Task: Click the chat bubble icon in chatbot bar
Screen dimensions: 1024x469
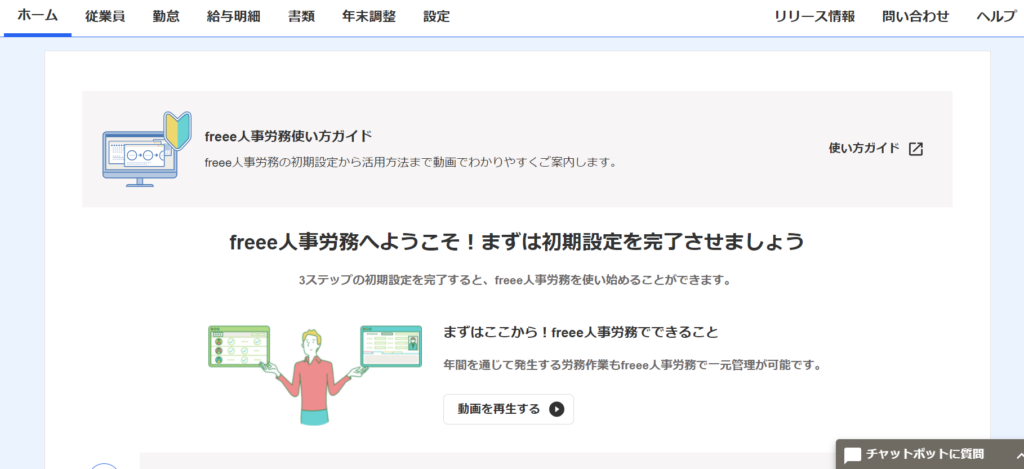Action: tap(853, 455)
